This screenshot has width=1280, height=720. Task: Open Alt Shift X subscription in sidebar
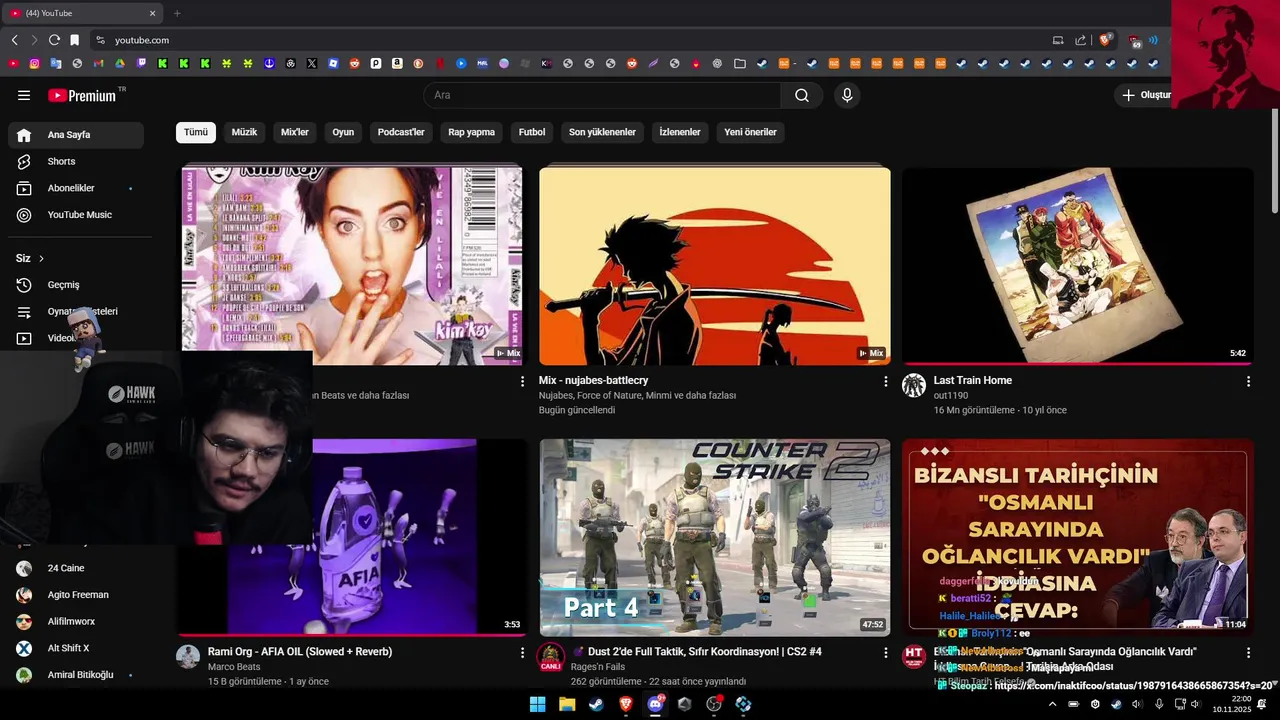76,648
